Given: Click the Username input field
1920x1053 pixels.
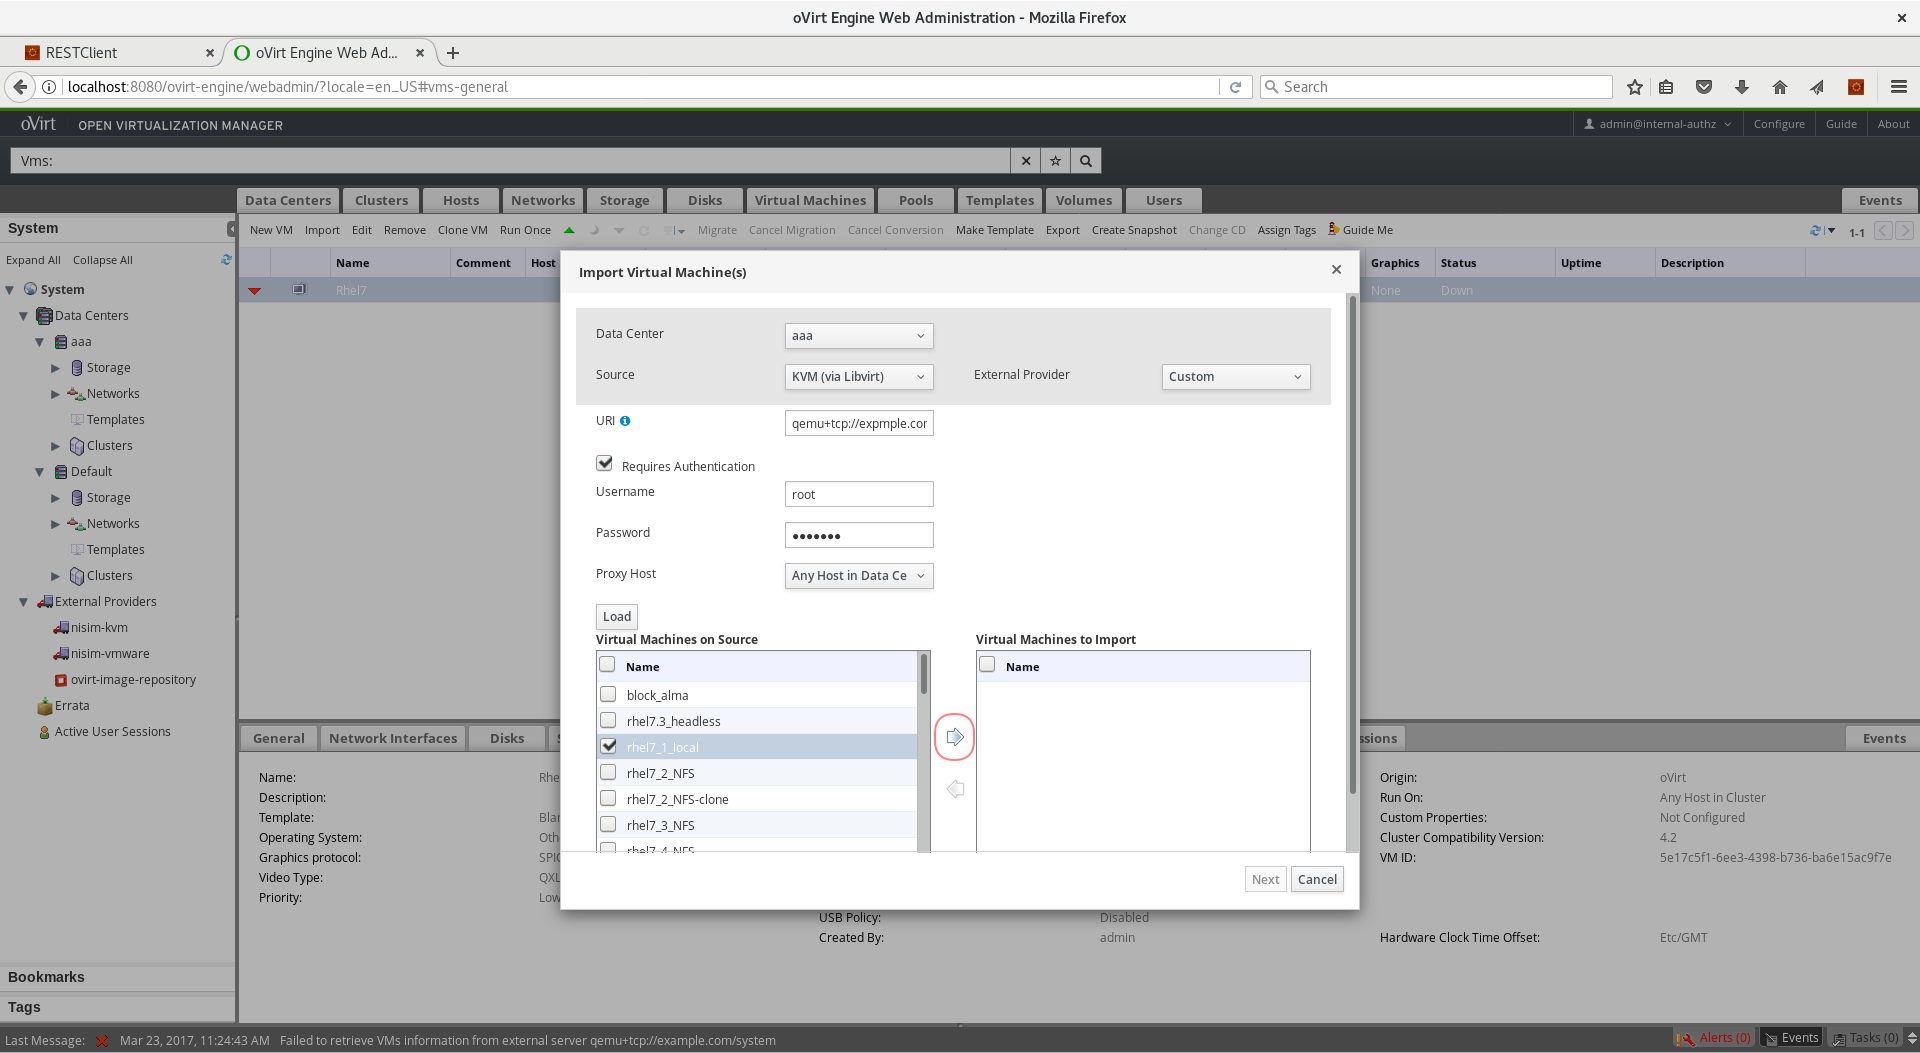Looking at the screenshot, I should tap(858, 495).
